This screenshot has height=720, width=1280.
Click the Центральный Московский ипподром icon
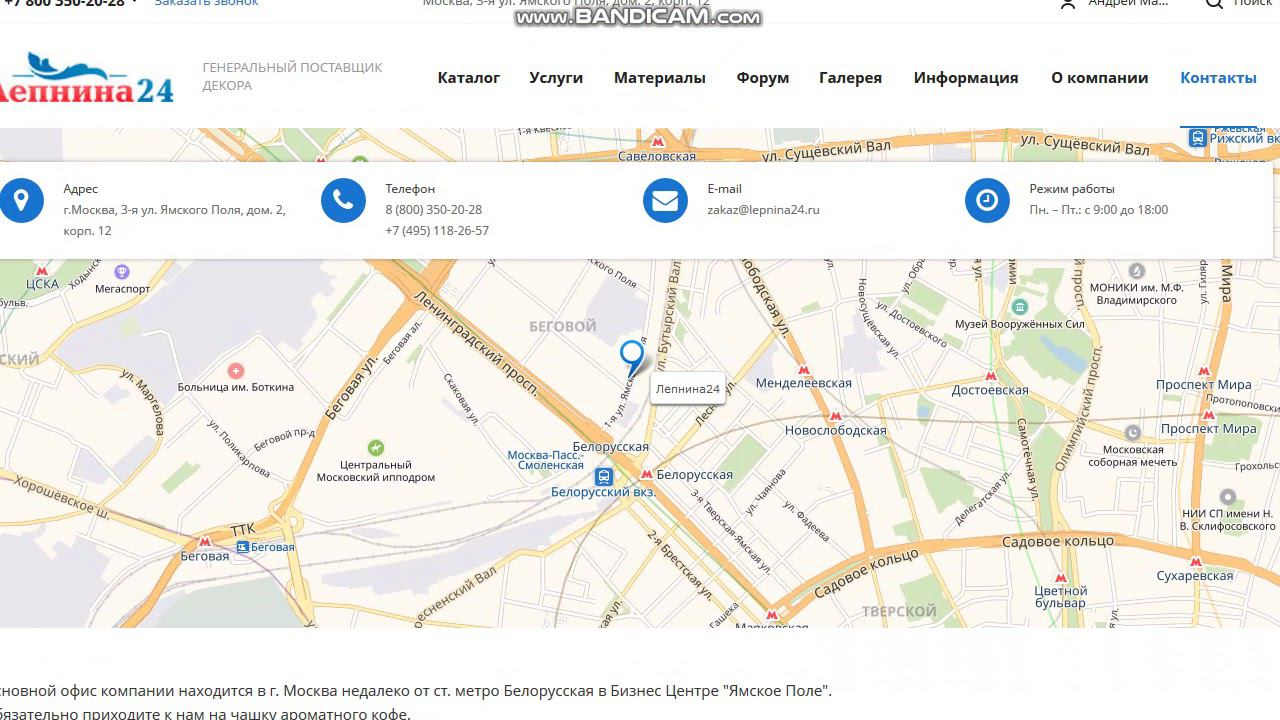[x=376, y=447]
